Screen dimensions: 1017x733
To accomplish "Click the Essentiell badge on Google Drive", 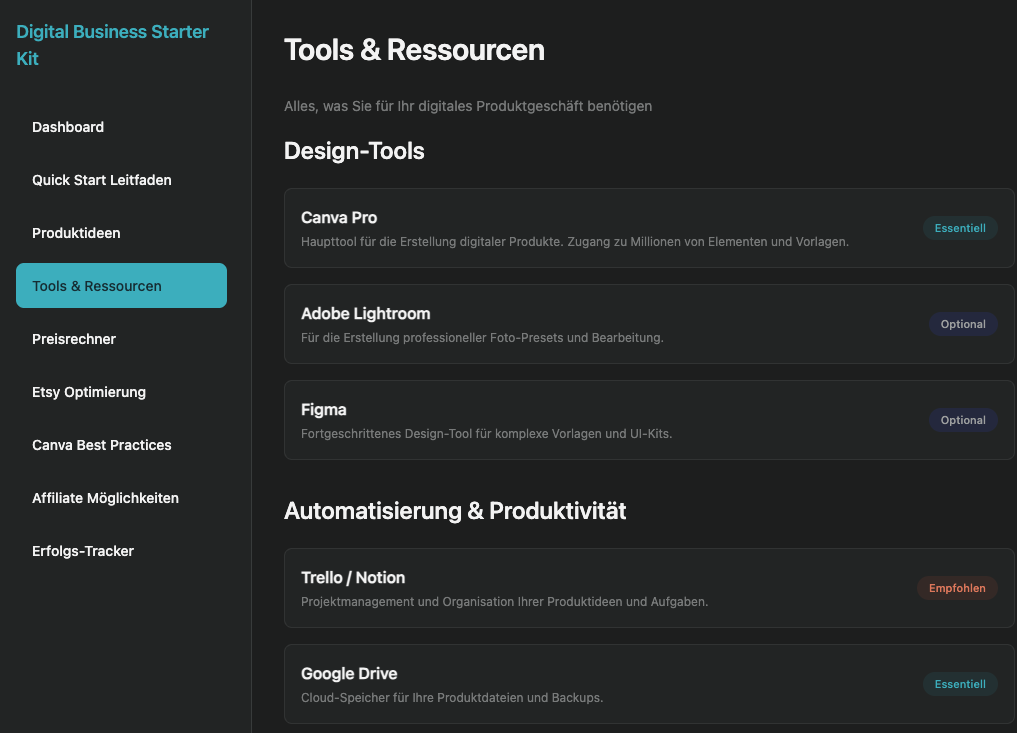I will coord(960,684).
